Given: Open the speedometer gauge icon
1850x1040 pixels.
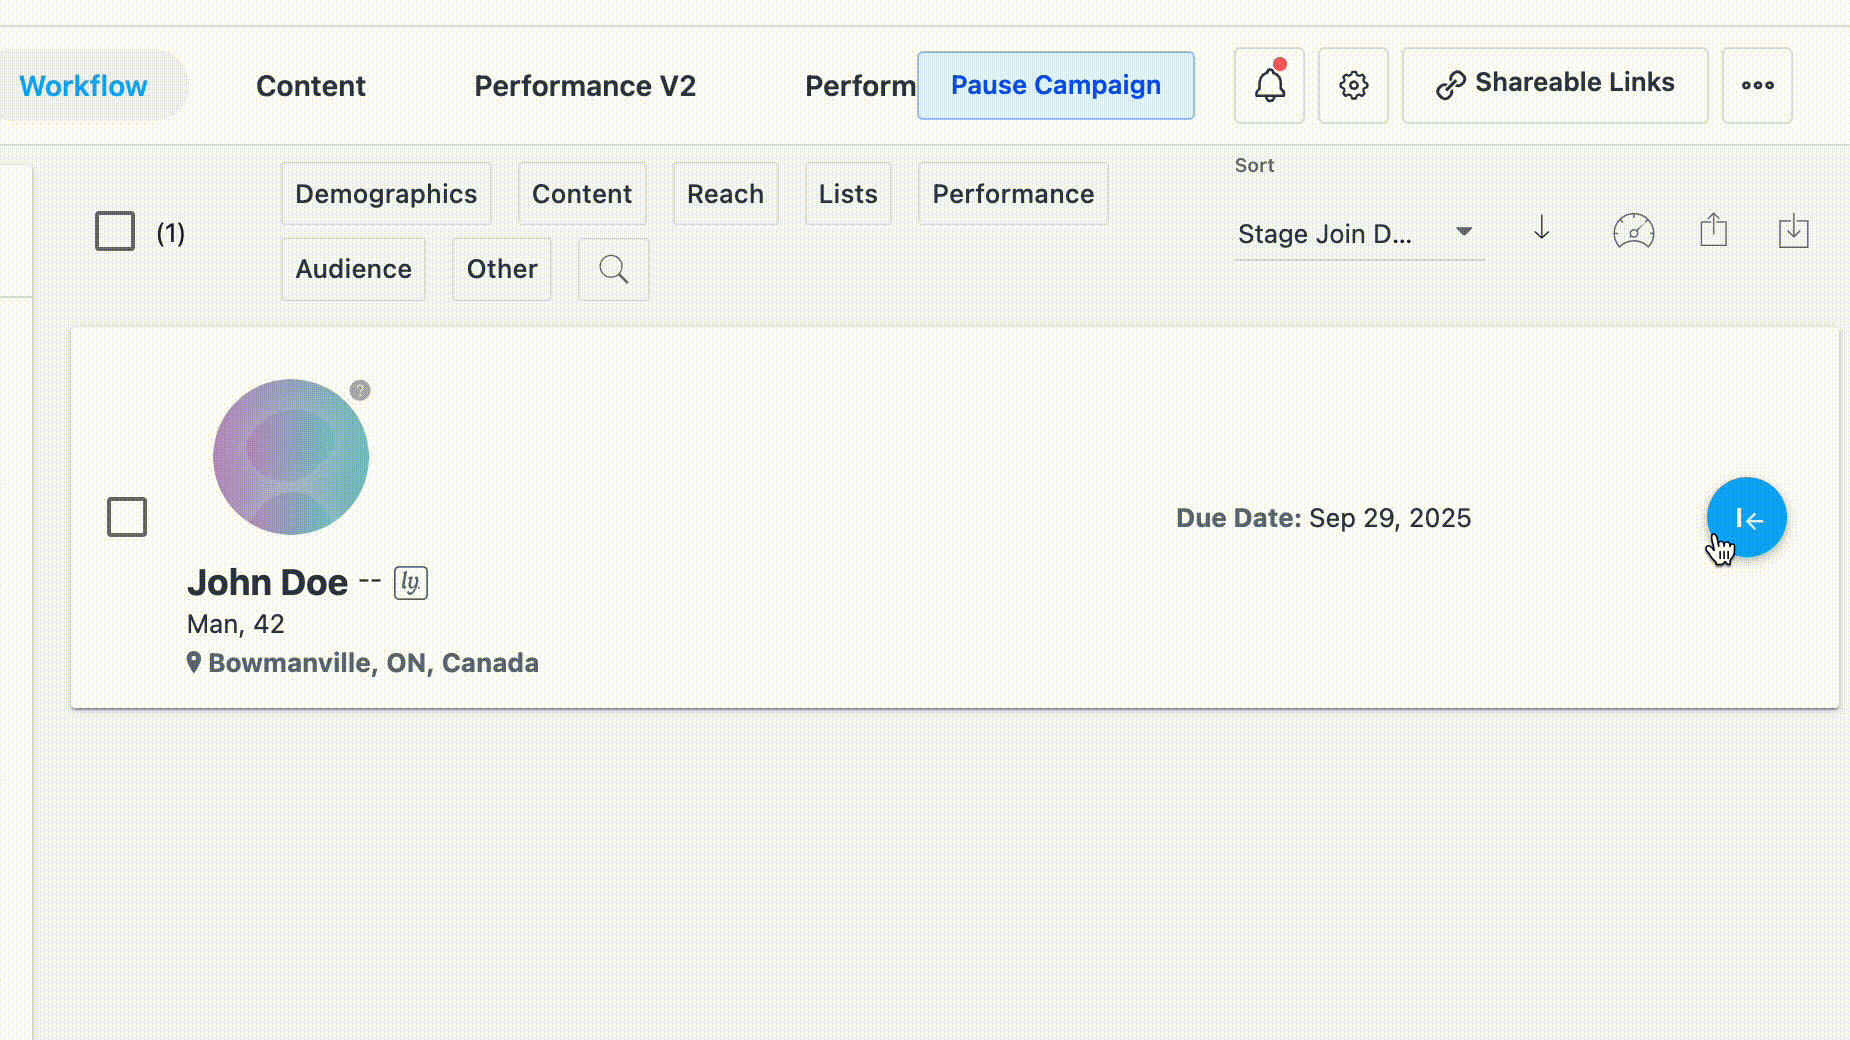Looking at the screenshot, I should pos(1633,232).
